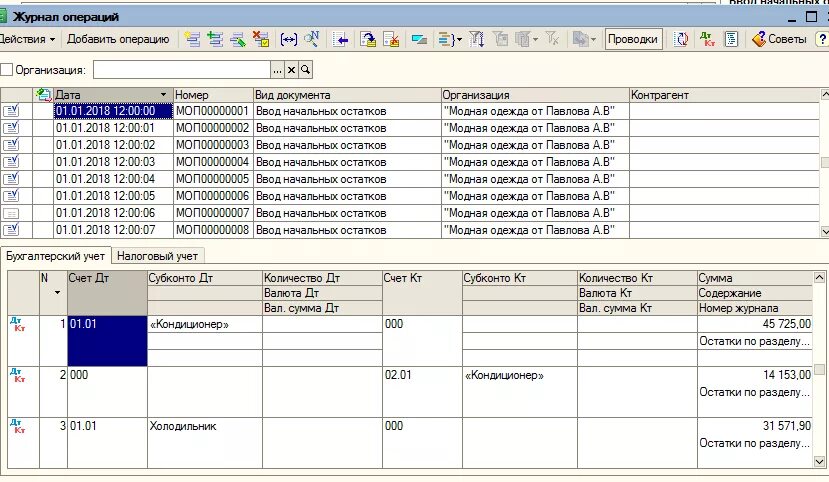
Task: Click the Советы tips button
Action: pyautogui.click(x=780, y=39)
